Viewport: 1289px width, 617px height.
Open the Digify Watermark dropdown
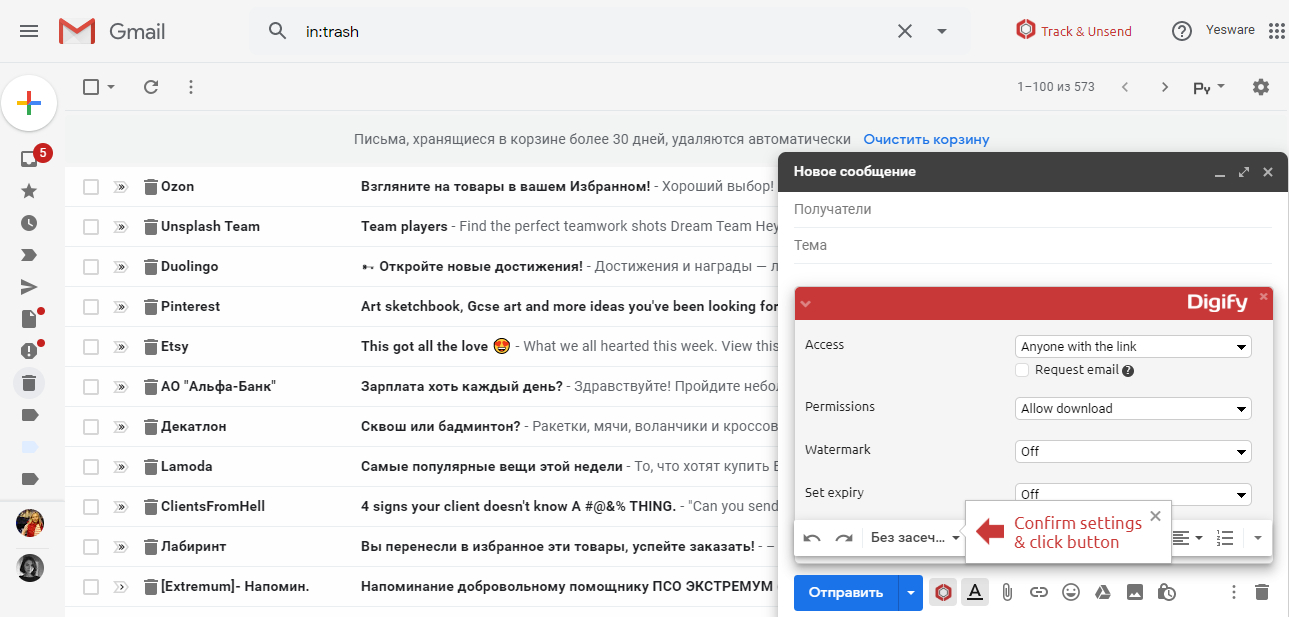click(1133, 452)
